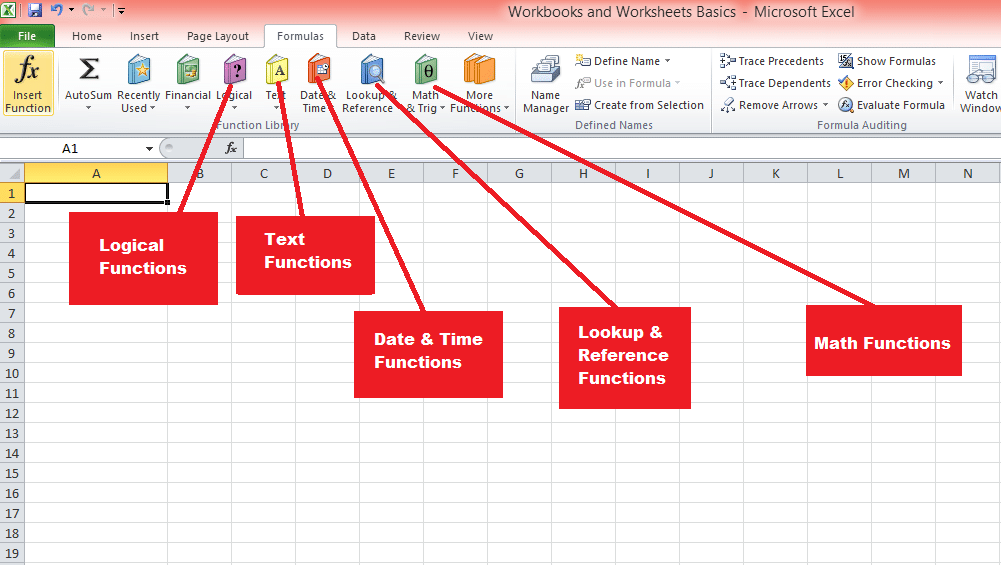
Task: Click the Excel application icon
Action: (9, 10)
